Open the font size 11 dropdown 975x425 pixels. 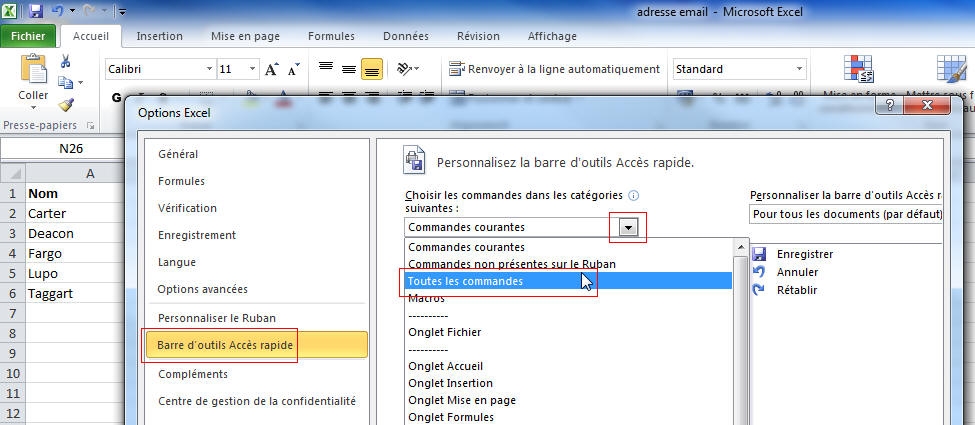click(x=252, y=69)
